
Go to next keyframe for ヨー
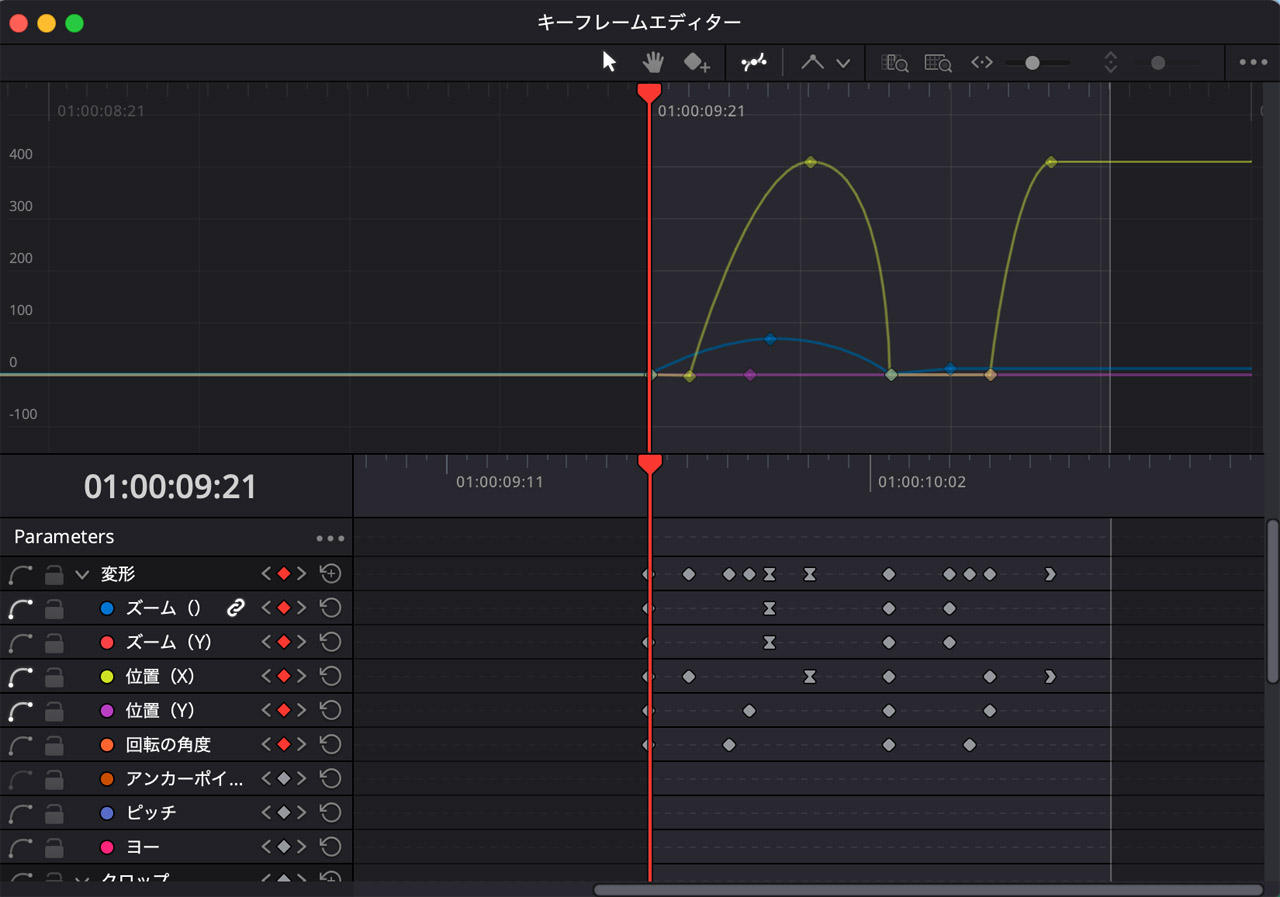(302, 847)
